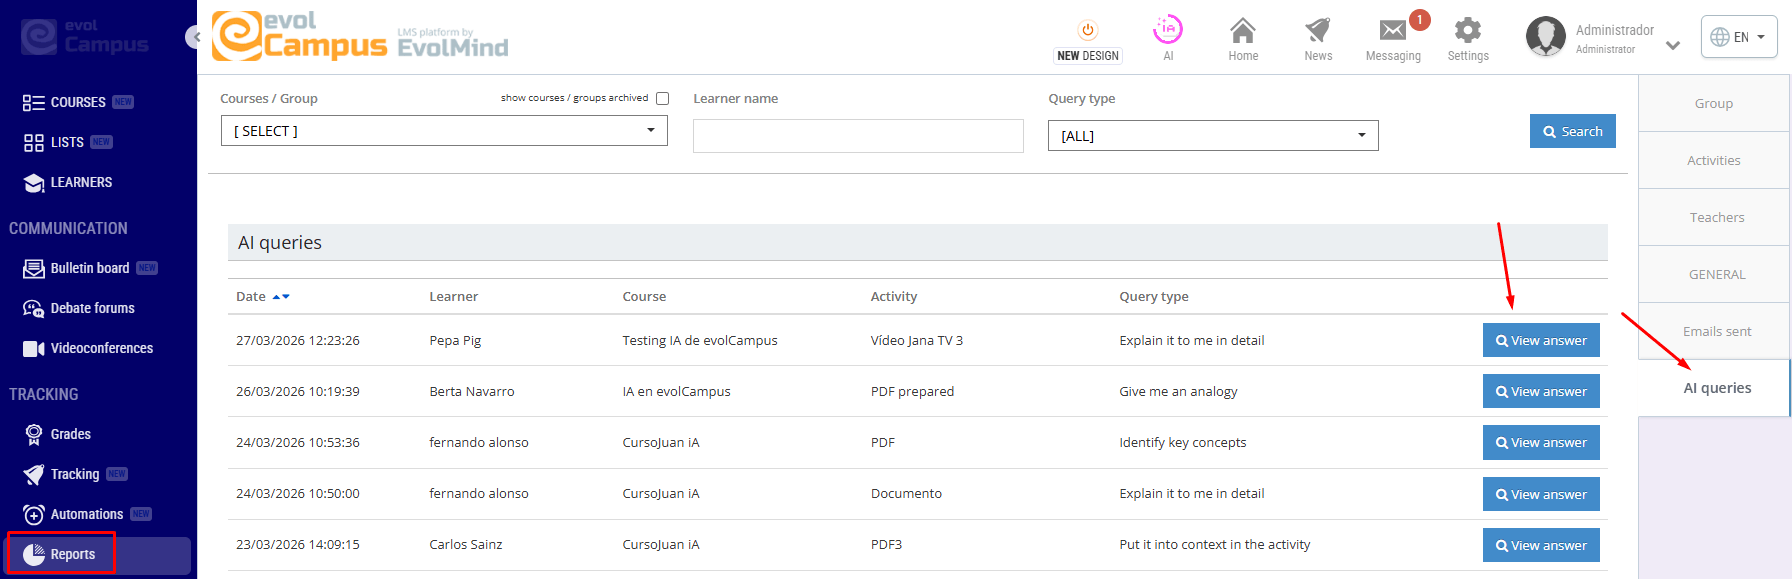1792x579 pixels.
Task: Click the Activity column header
Action: tap(894, 297)
